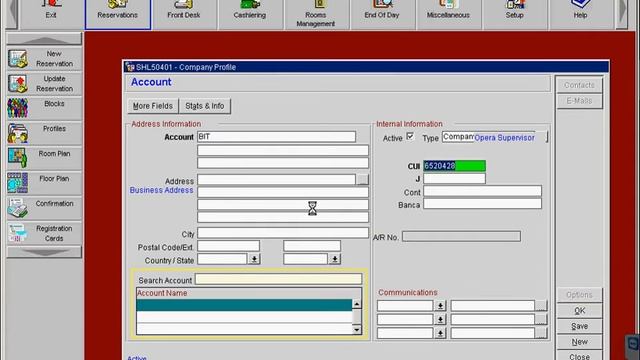Open the State dropdown arrow
Screen dimensions: 640x360
click(x=335, y=259)
